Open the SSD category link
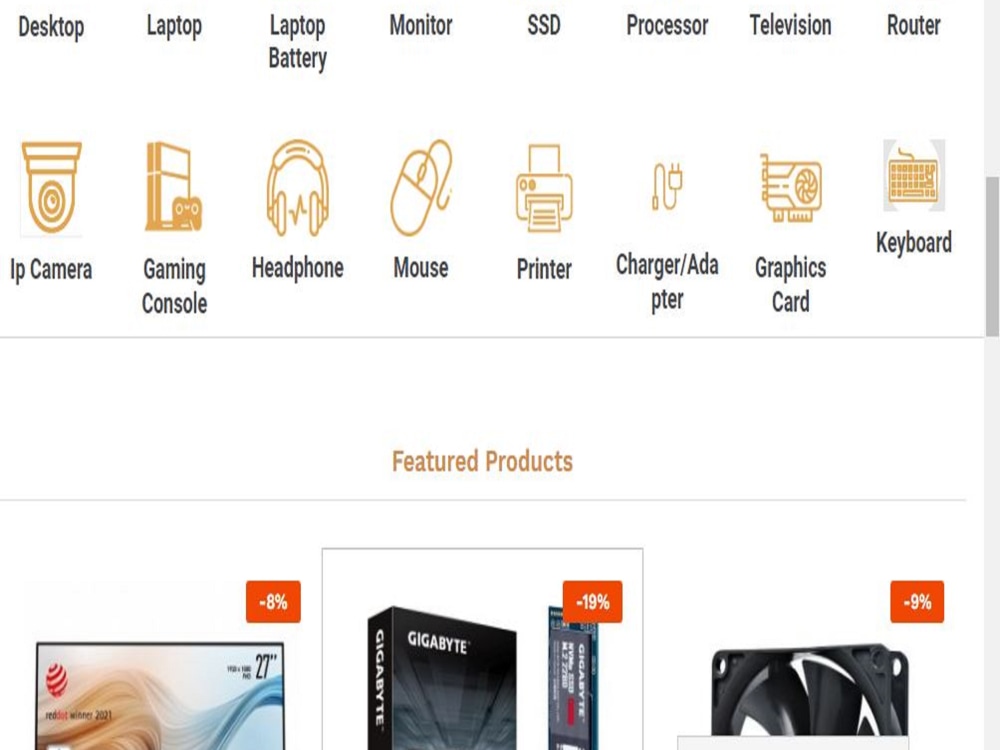This screenshot has height=750, width=1000. click(x=544, y=26)
